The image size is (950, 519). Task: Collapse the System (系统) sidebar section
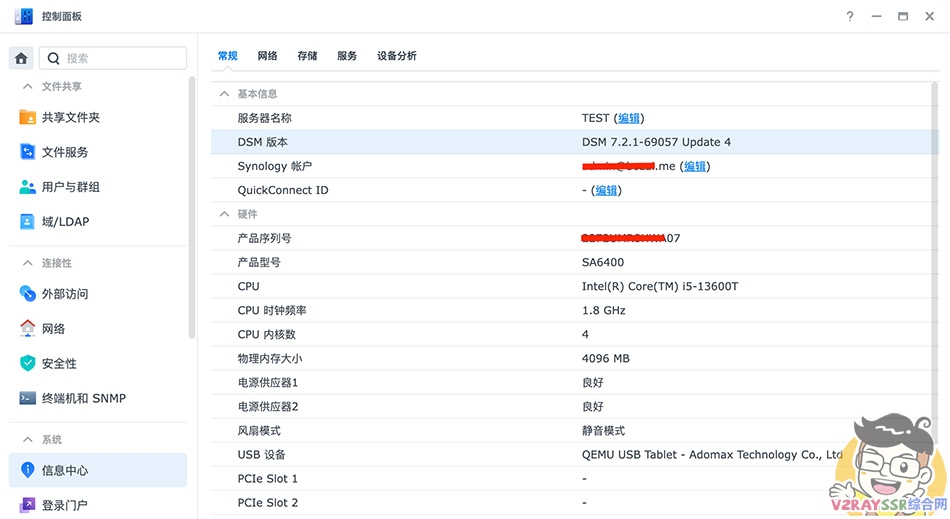click(27, 440)
